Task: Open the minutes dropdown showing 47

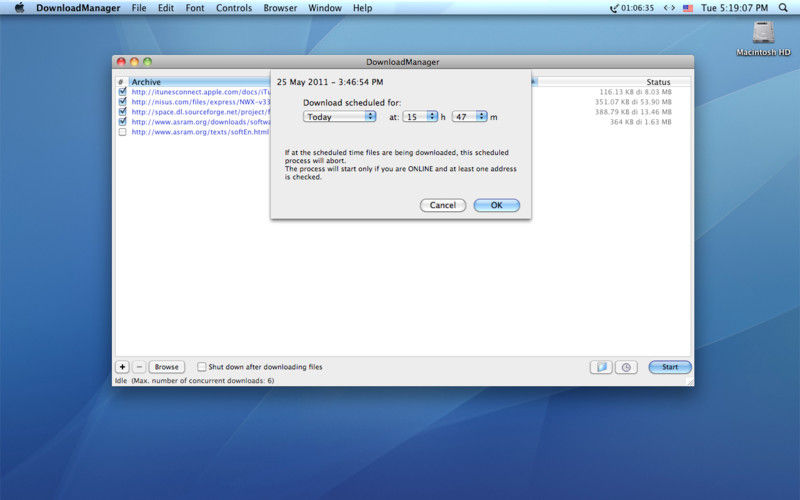Action: [x=470, y=117]
